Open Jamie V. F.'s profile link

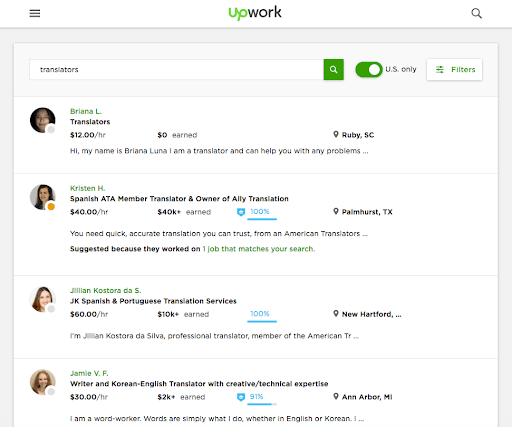(x=89, y=373)
